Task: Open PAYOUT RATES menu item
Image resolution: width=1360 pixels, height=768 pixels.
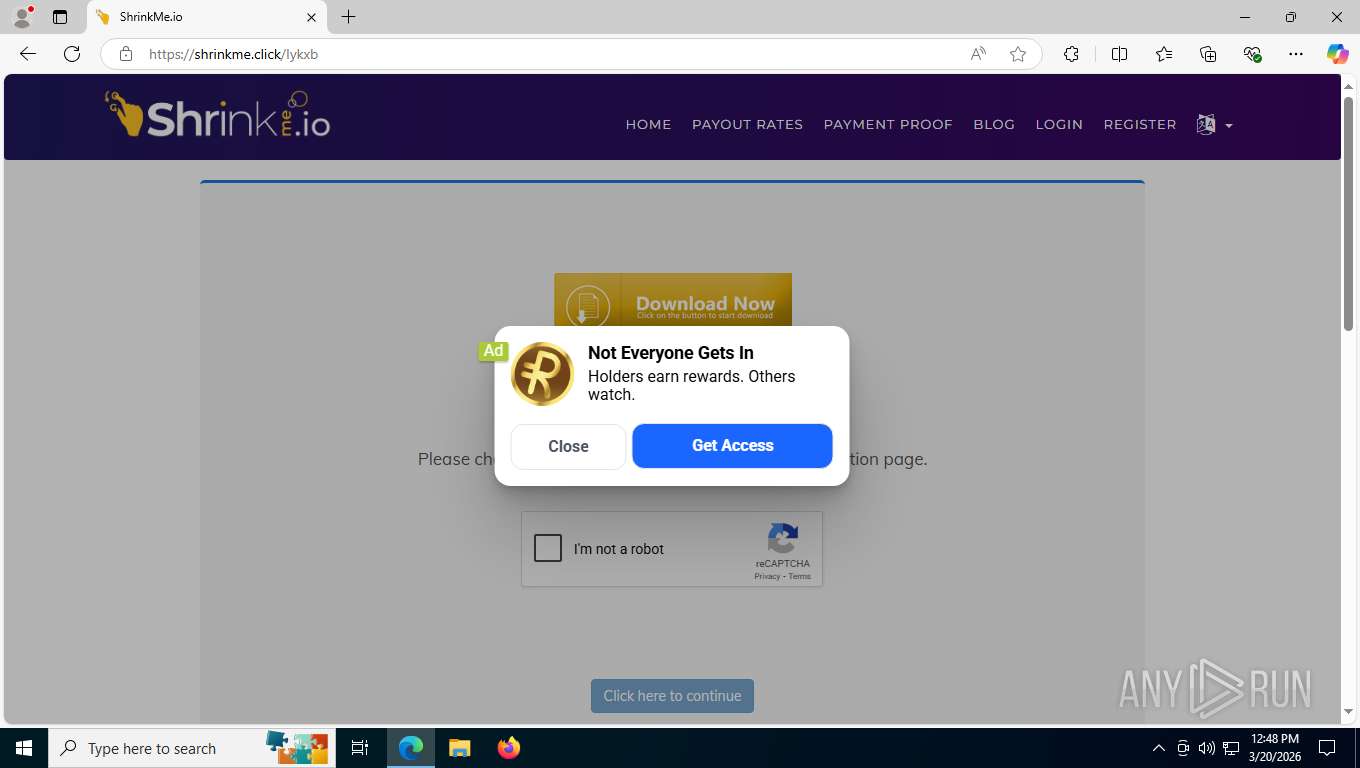Action: pyautogui.click(x=747, y=125)
